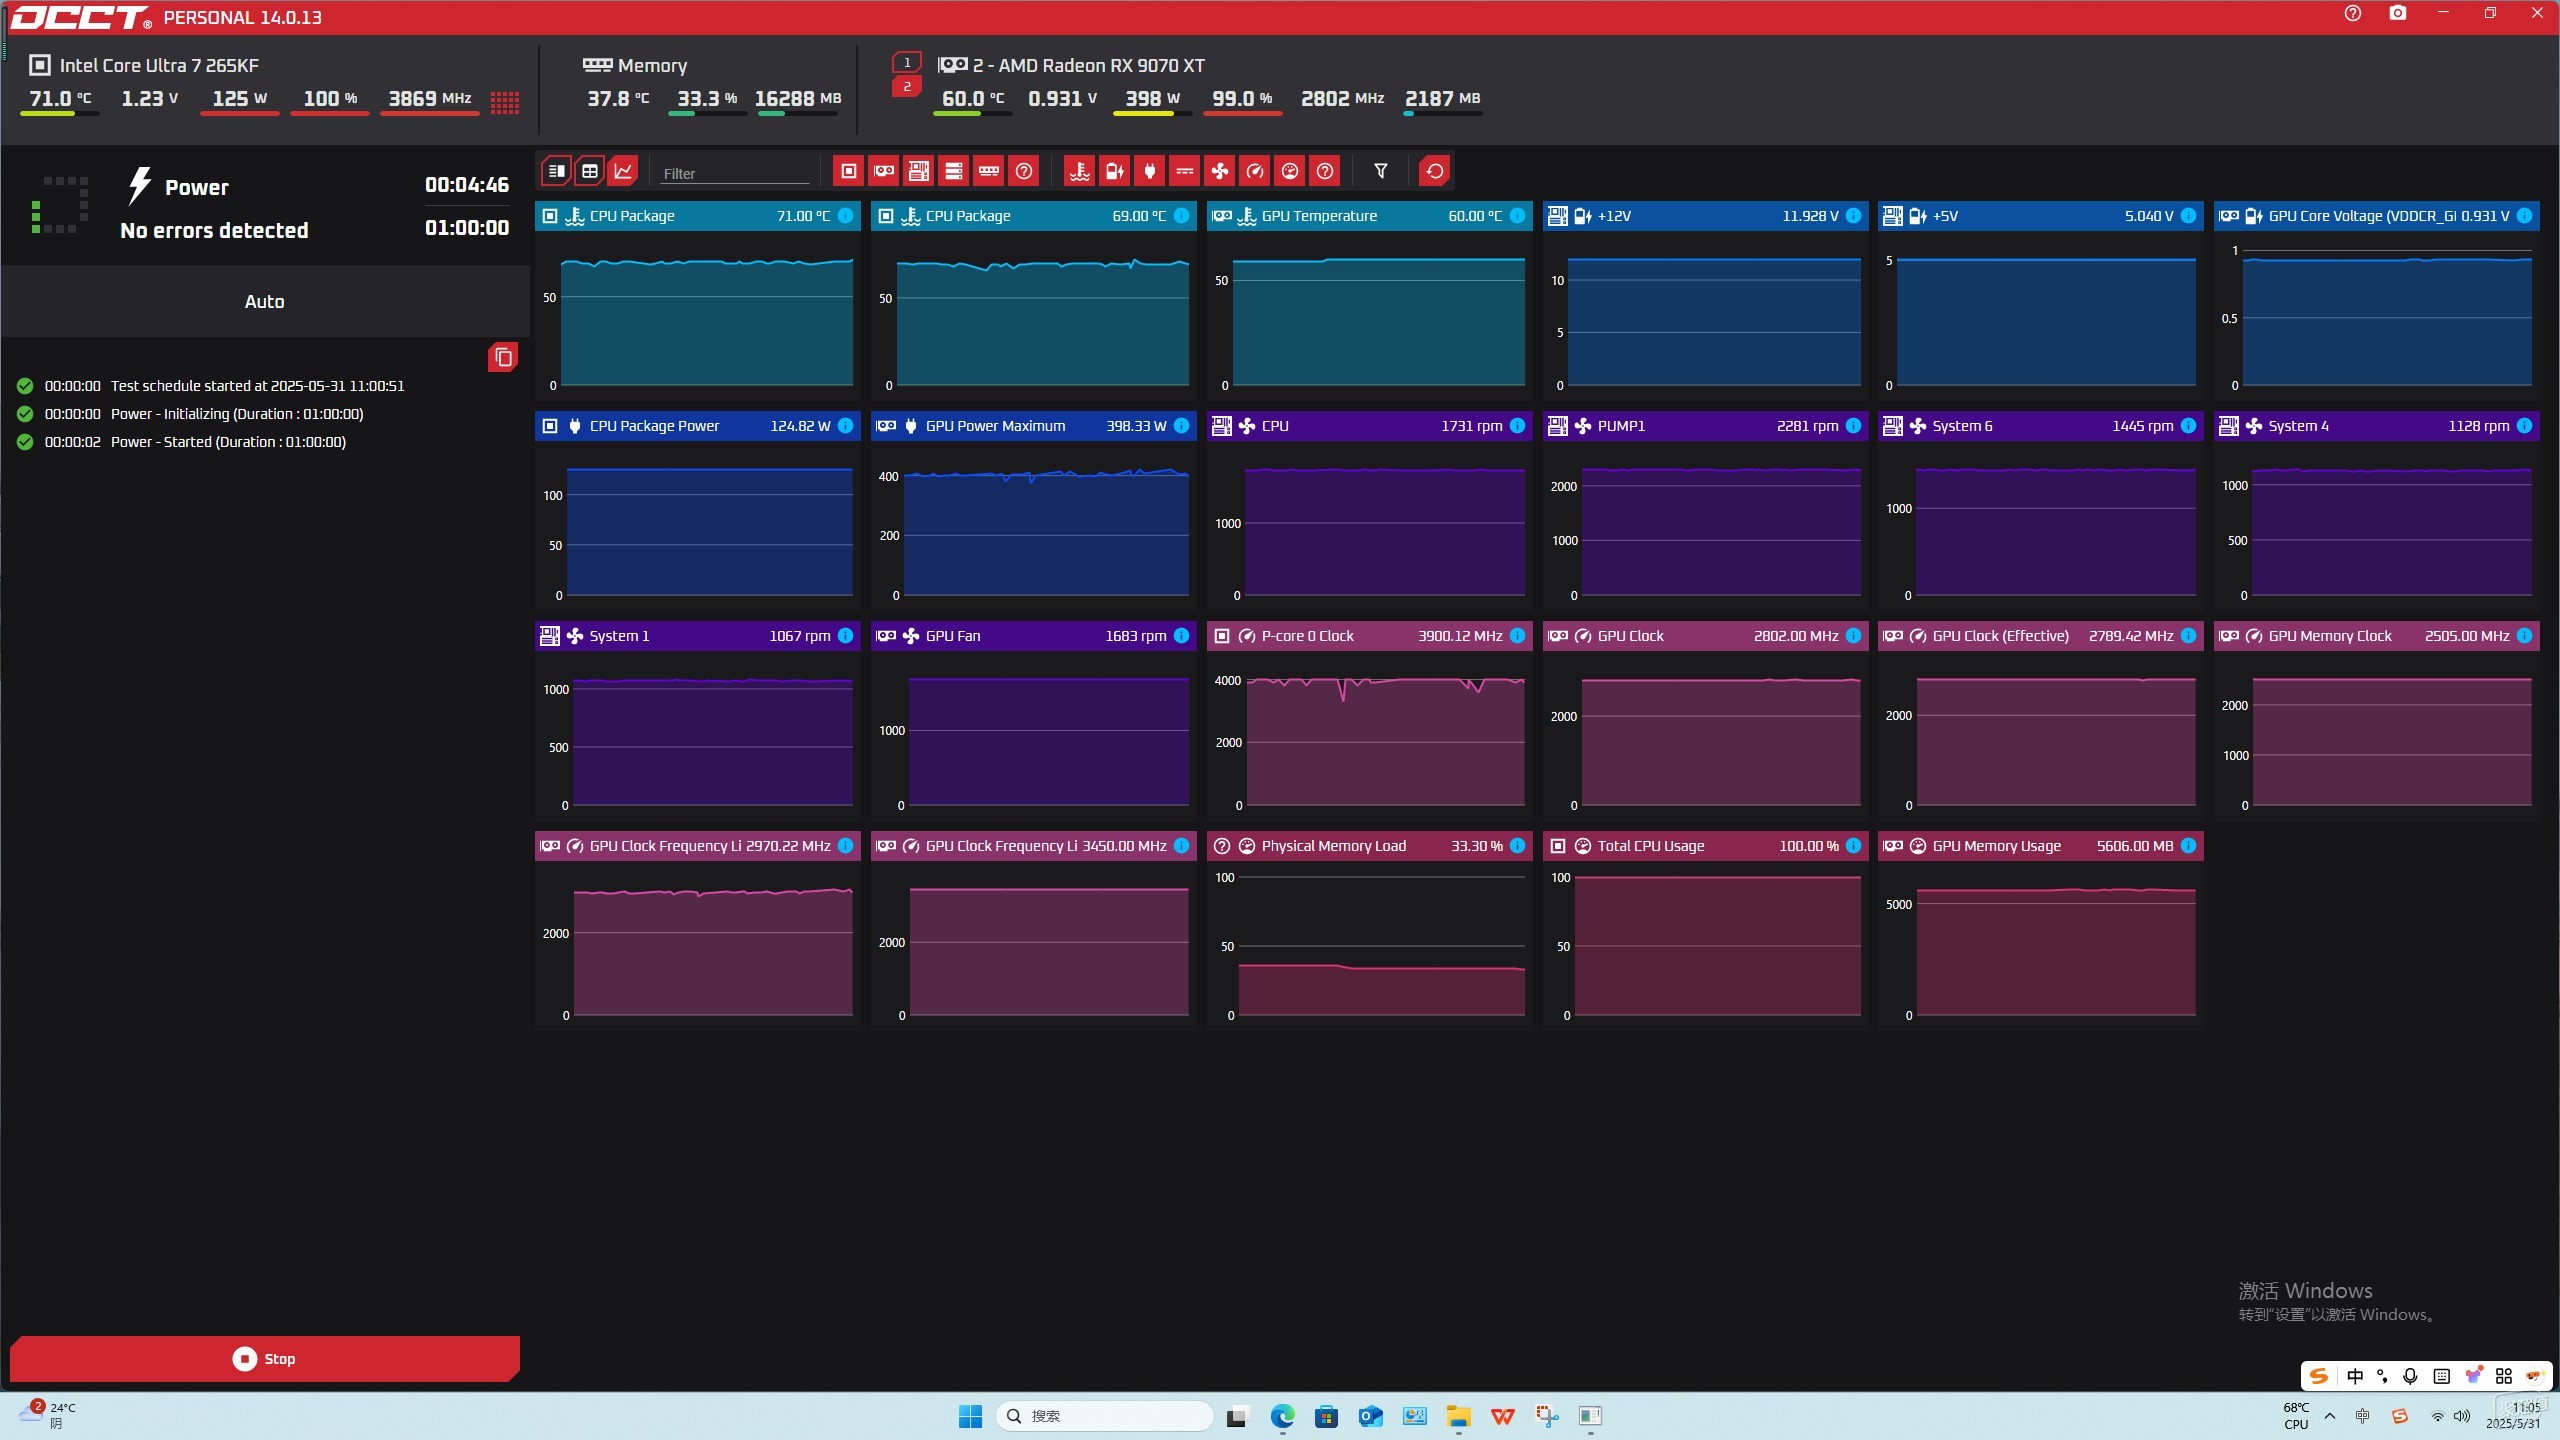Open info for Total CPU Usage graph
The image size is (2560, 1440).
pyautogui.click(x=1854, y=846)
